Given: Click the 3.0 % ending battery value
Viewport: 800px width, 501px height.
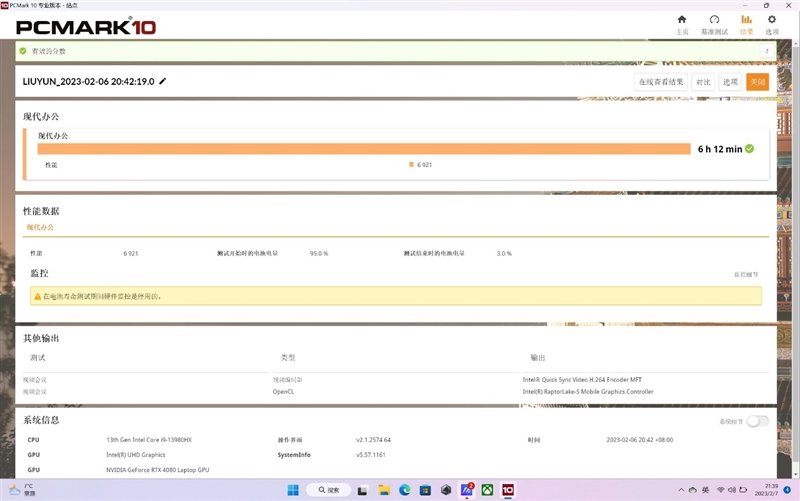Looking at the screenshot, I should click(504, 253).
